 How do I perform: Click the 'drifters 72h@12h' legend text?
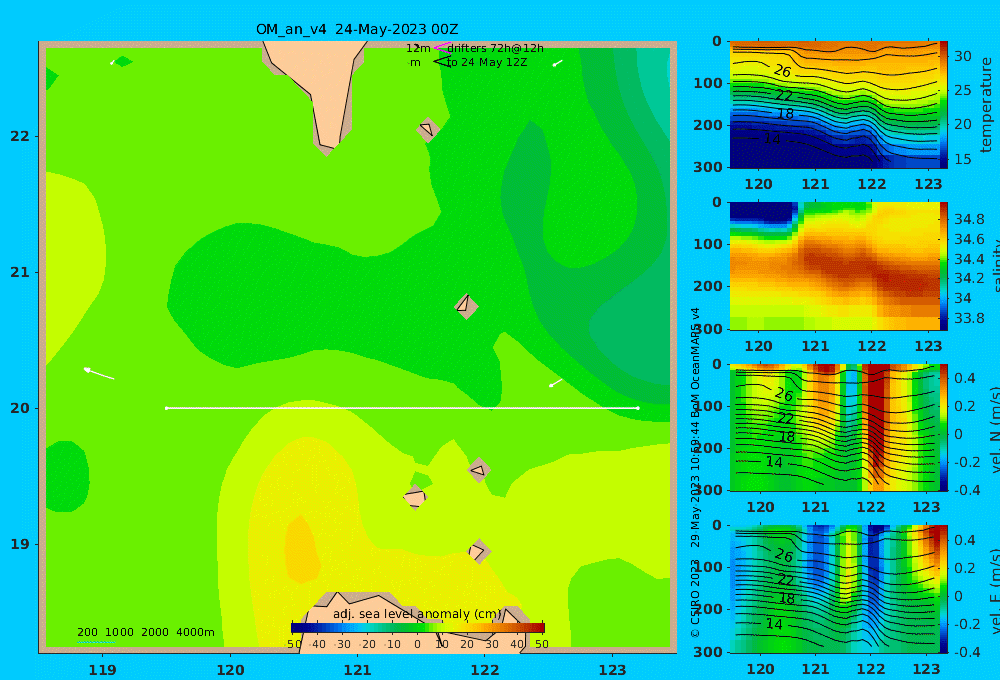click(496, 48)
